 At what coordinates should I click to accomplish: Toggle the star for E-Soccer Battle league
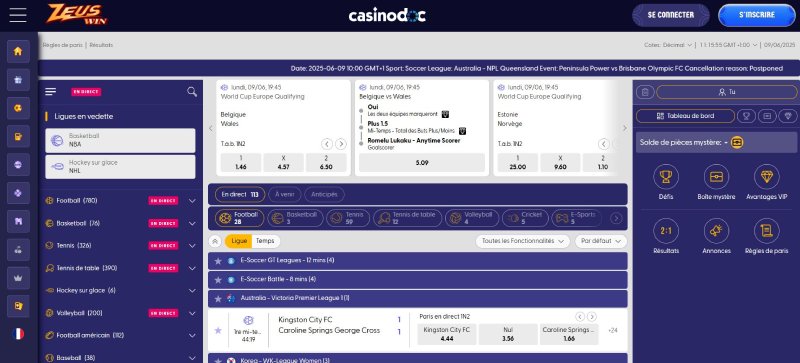coord(218,280)
